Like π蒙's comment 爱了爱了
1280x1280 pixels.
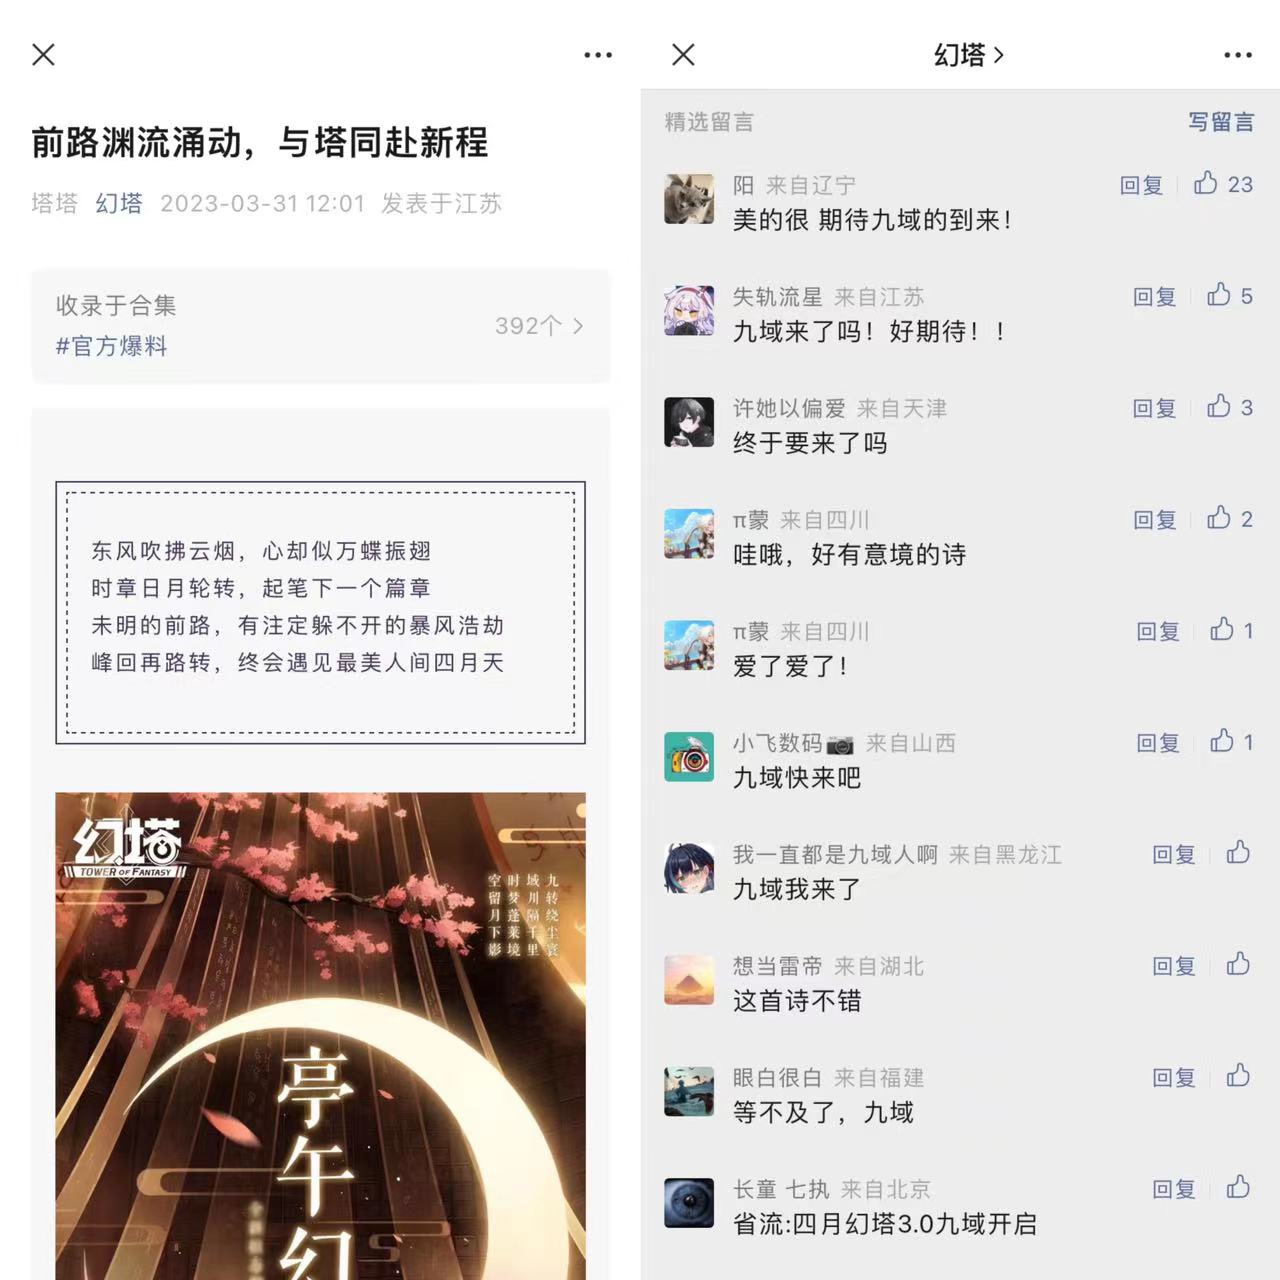click(x=1222, y=629)
